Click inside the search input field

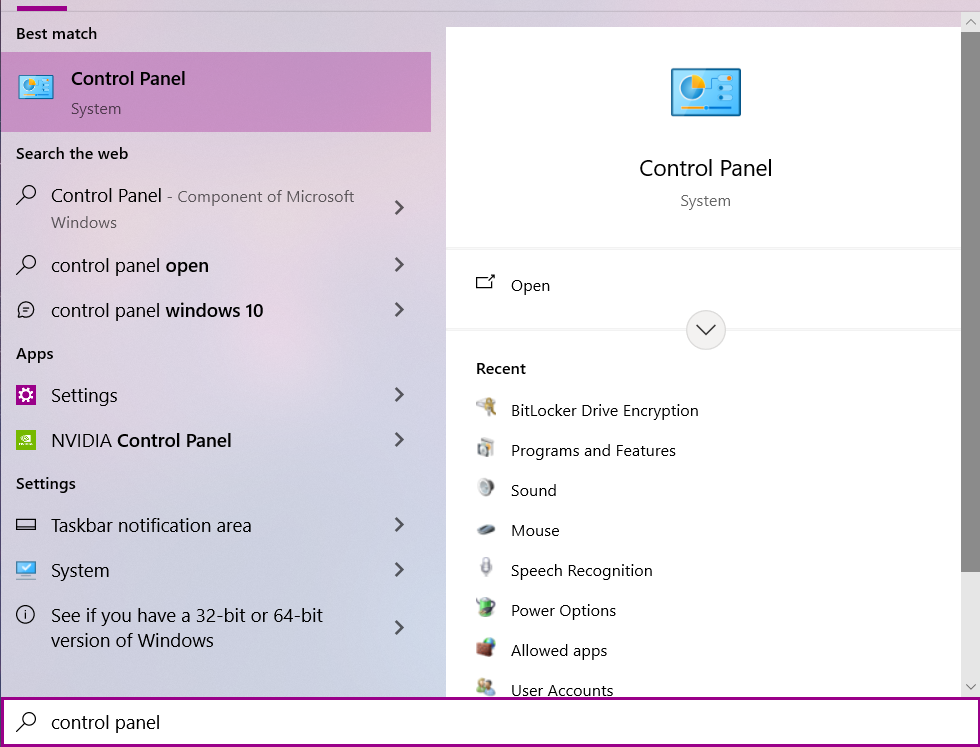point(300,722)
